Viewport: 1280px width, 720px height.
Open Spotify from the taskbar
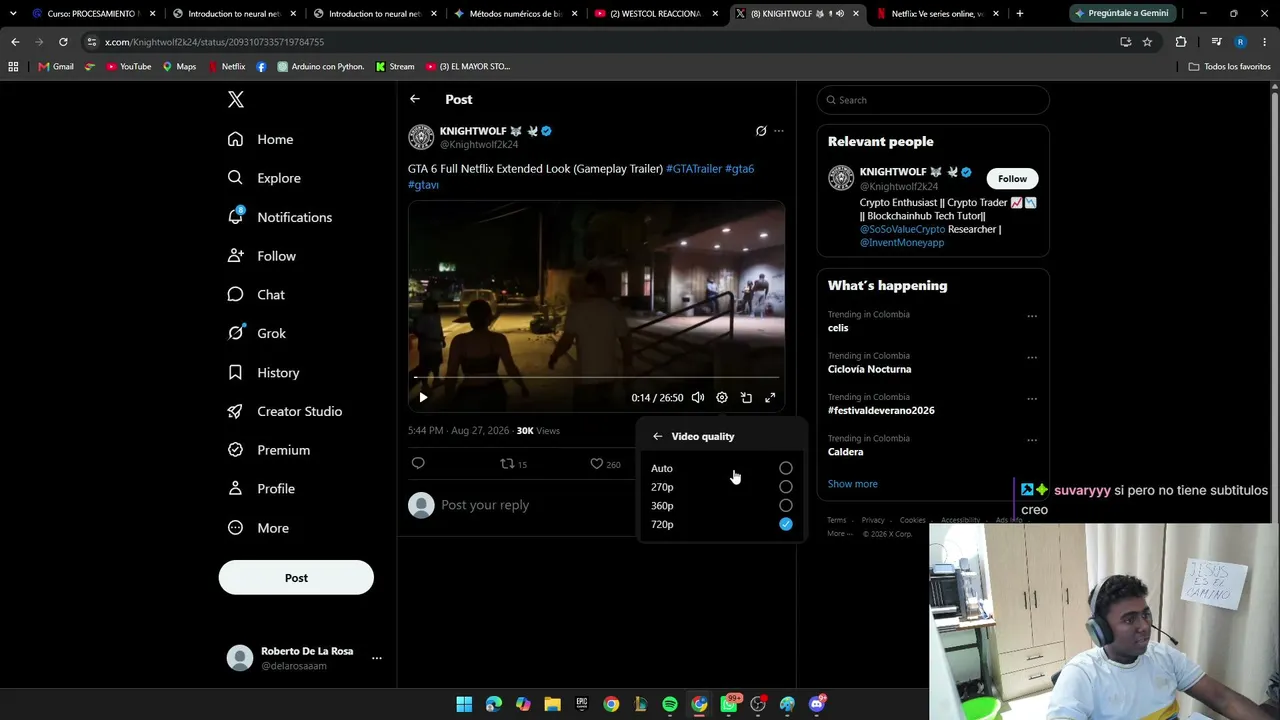[670, 704]
